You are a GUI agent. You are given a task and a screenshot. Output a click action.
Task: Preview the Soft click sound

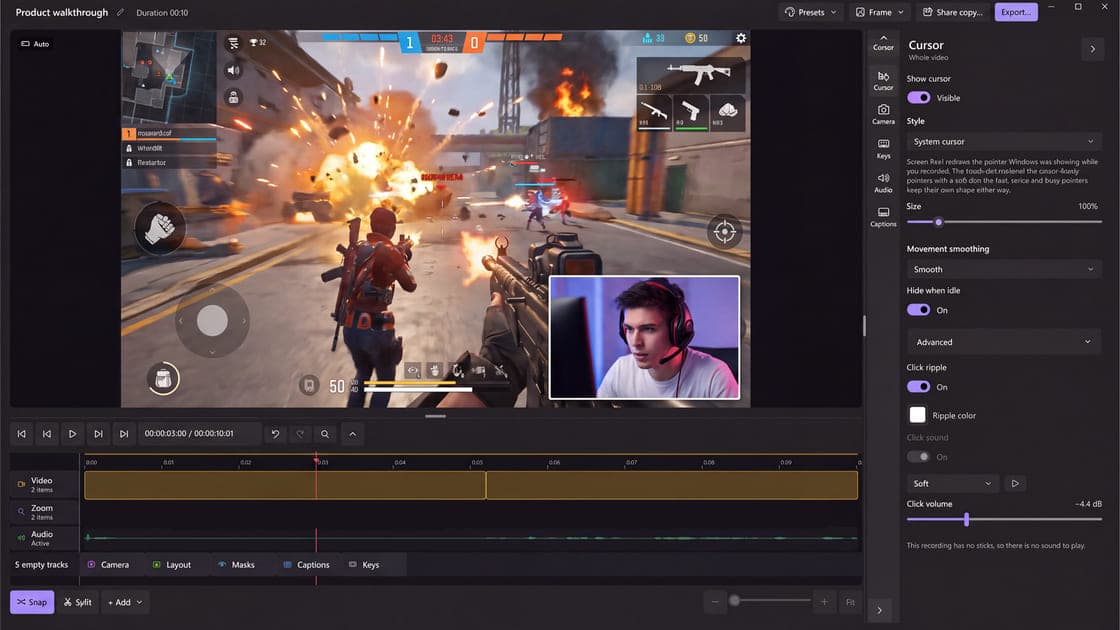[1015, 484]
